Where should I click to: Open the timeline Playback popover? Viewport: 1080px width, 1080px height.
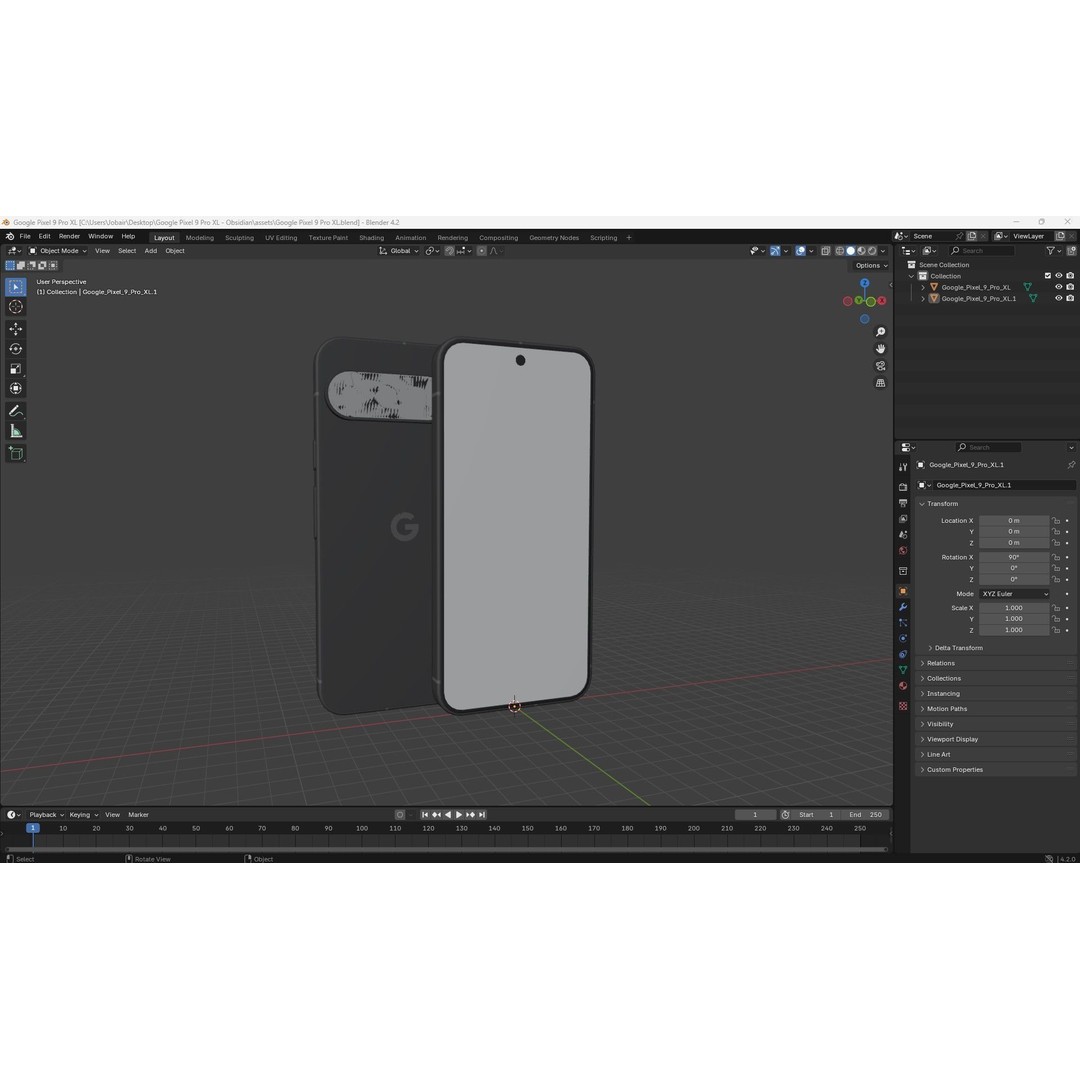pyautogui.click(x=45, y=816)
